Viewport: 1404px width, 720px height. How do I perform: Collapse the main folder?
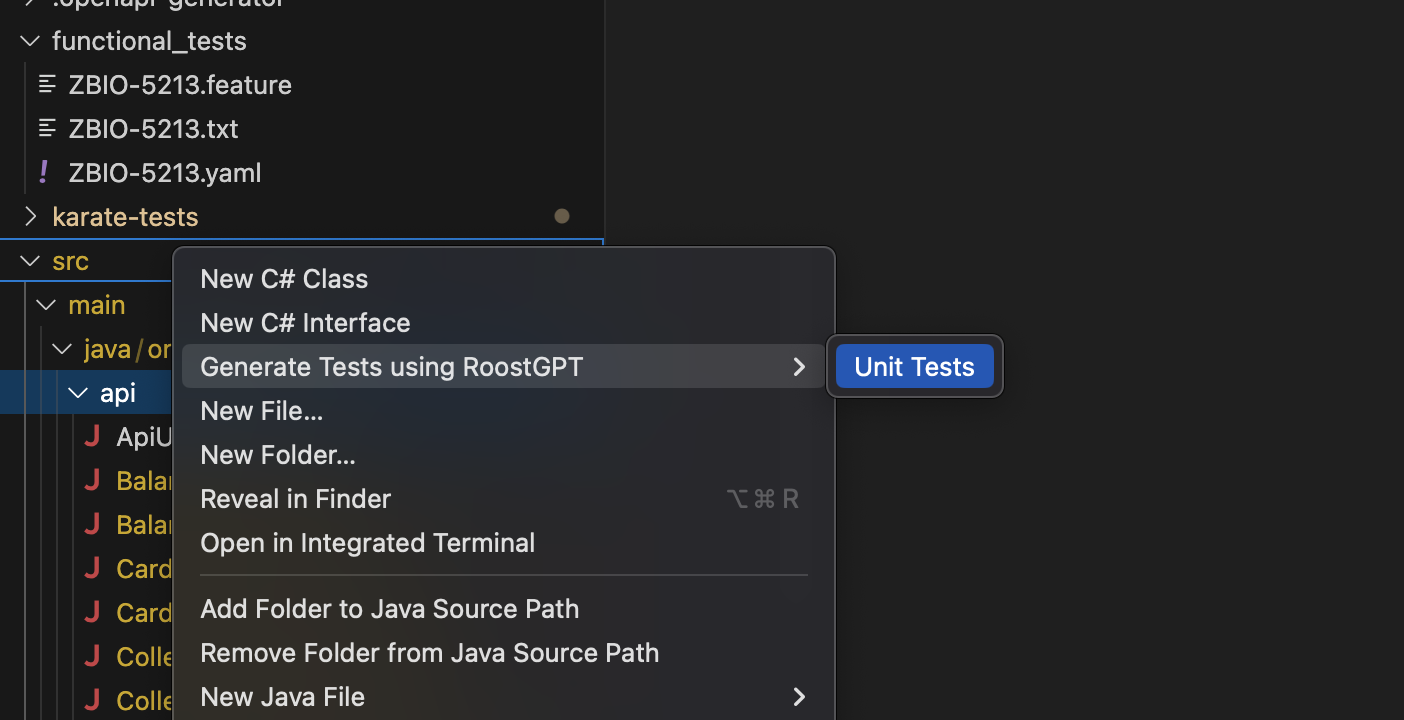point(45,304)
